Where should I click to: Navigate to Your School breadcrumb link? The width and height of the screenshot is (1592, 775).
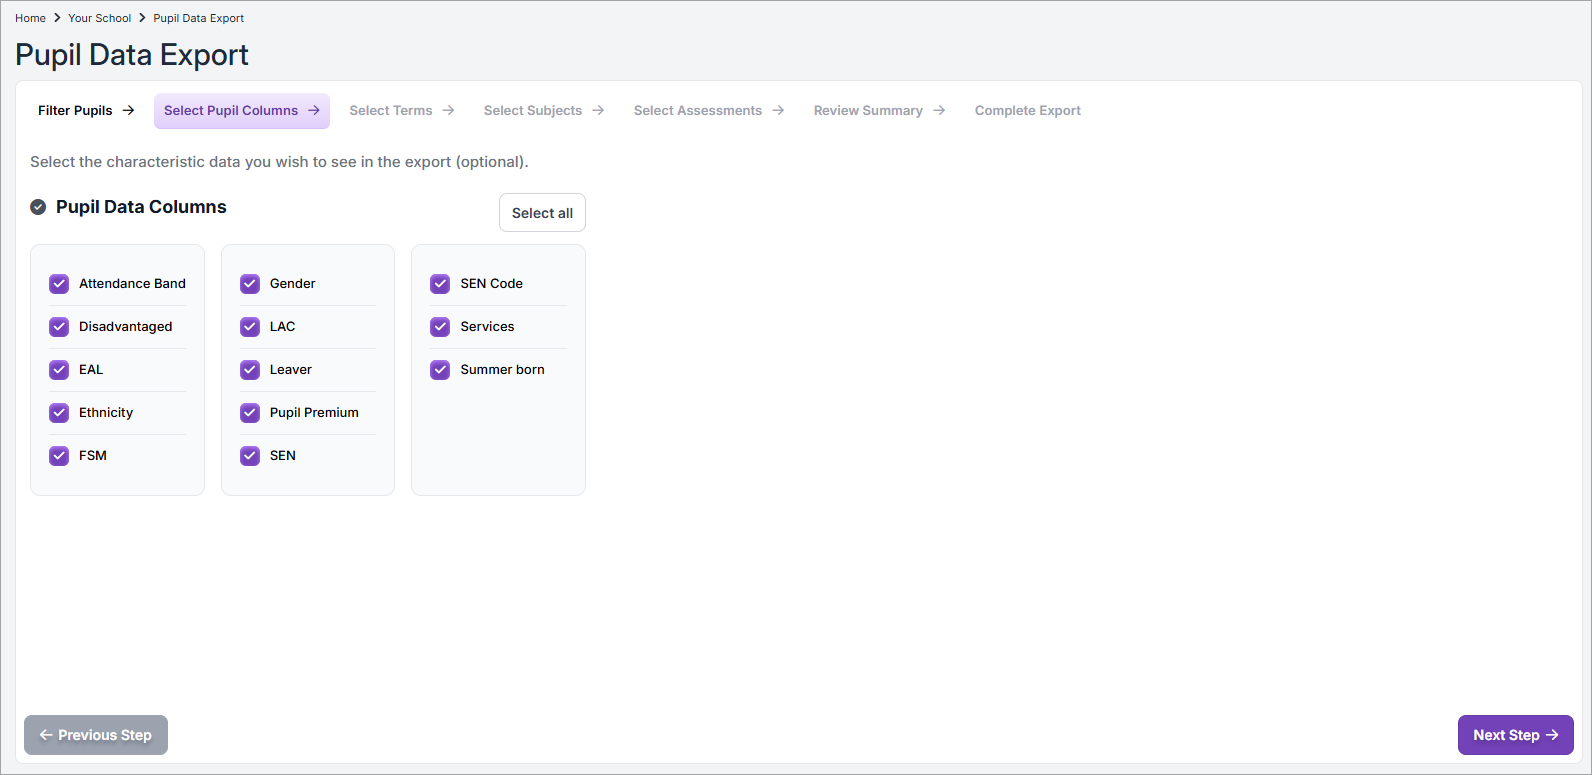pos(99,18)
